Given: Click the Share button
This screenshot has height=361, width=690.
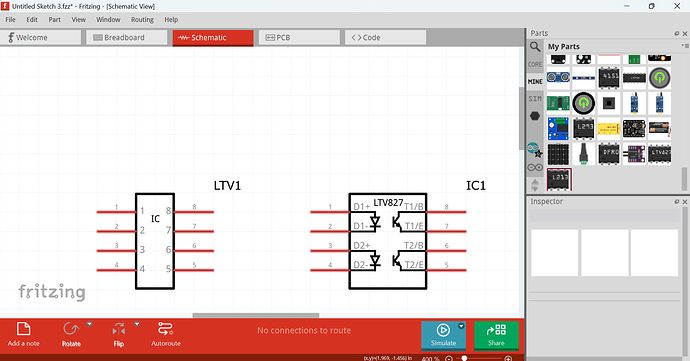Looking at the screenshot, I should pyautogui.click(x=496, y=335).
